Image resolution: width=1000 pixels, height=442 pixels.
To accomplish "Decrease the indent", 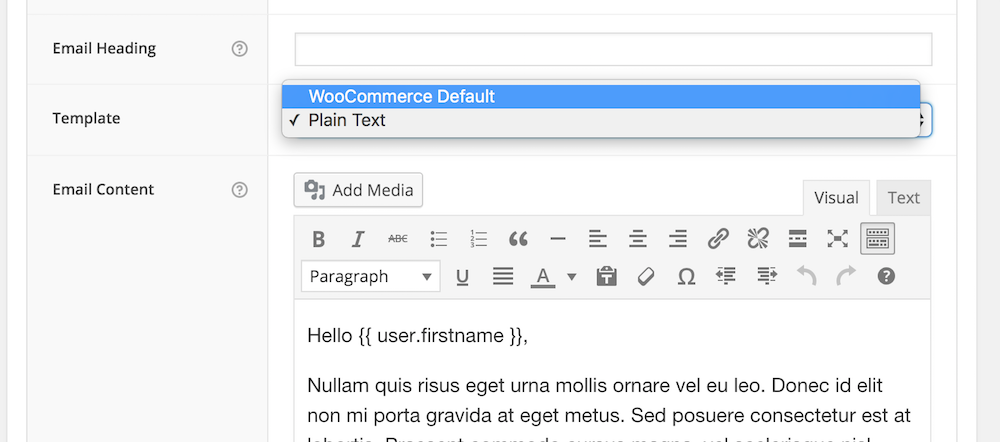I will click(726, 276).
